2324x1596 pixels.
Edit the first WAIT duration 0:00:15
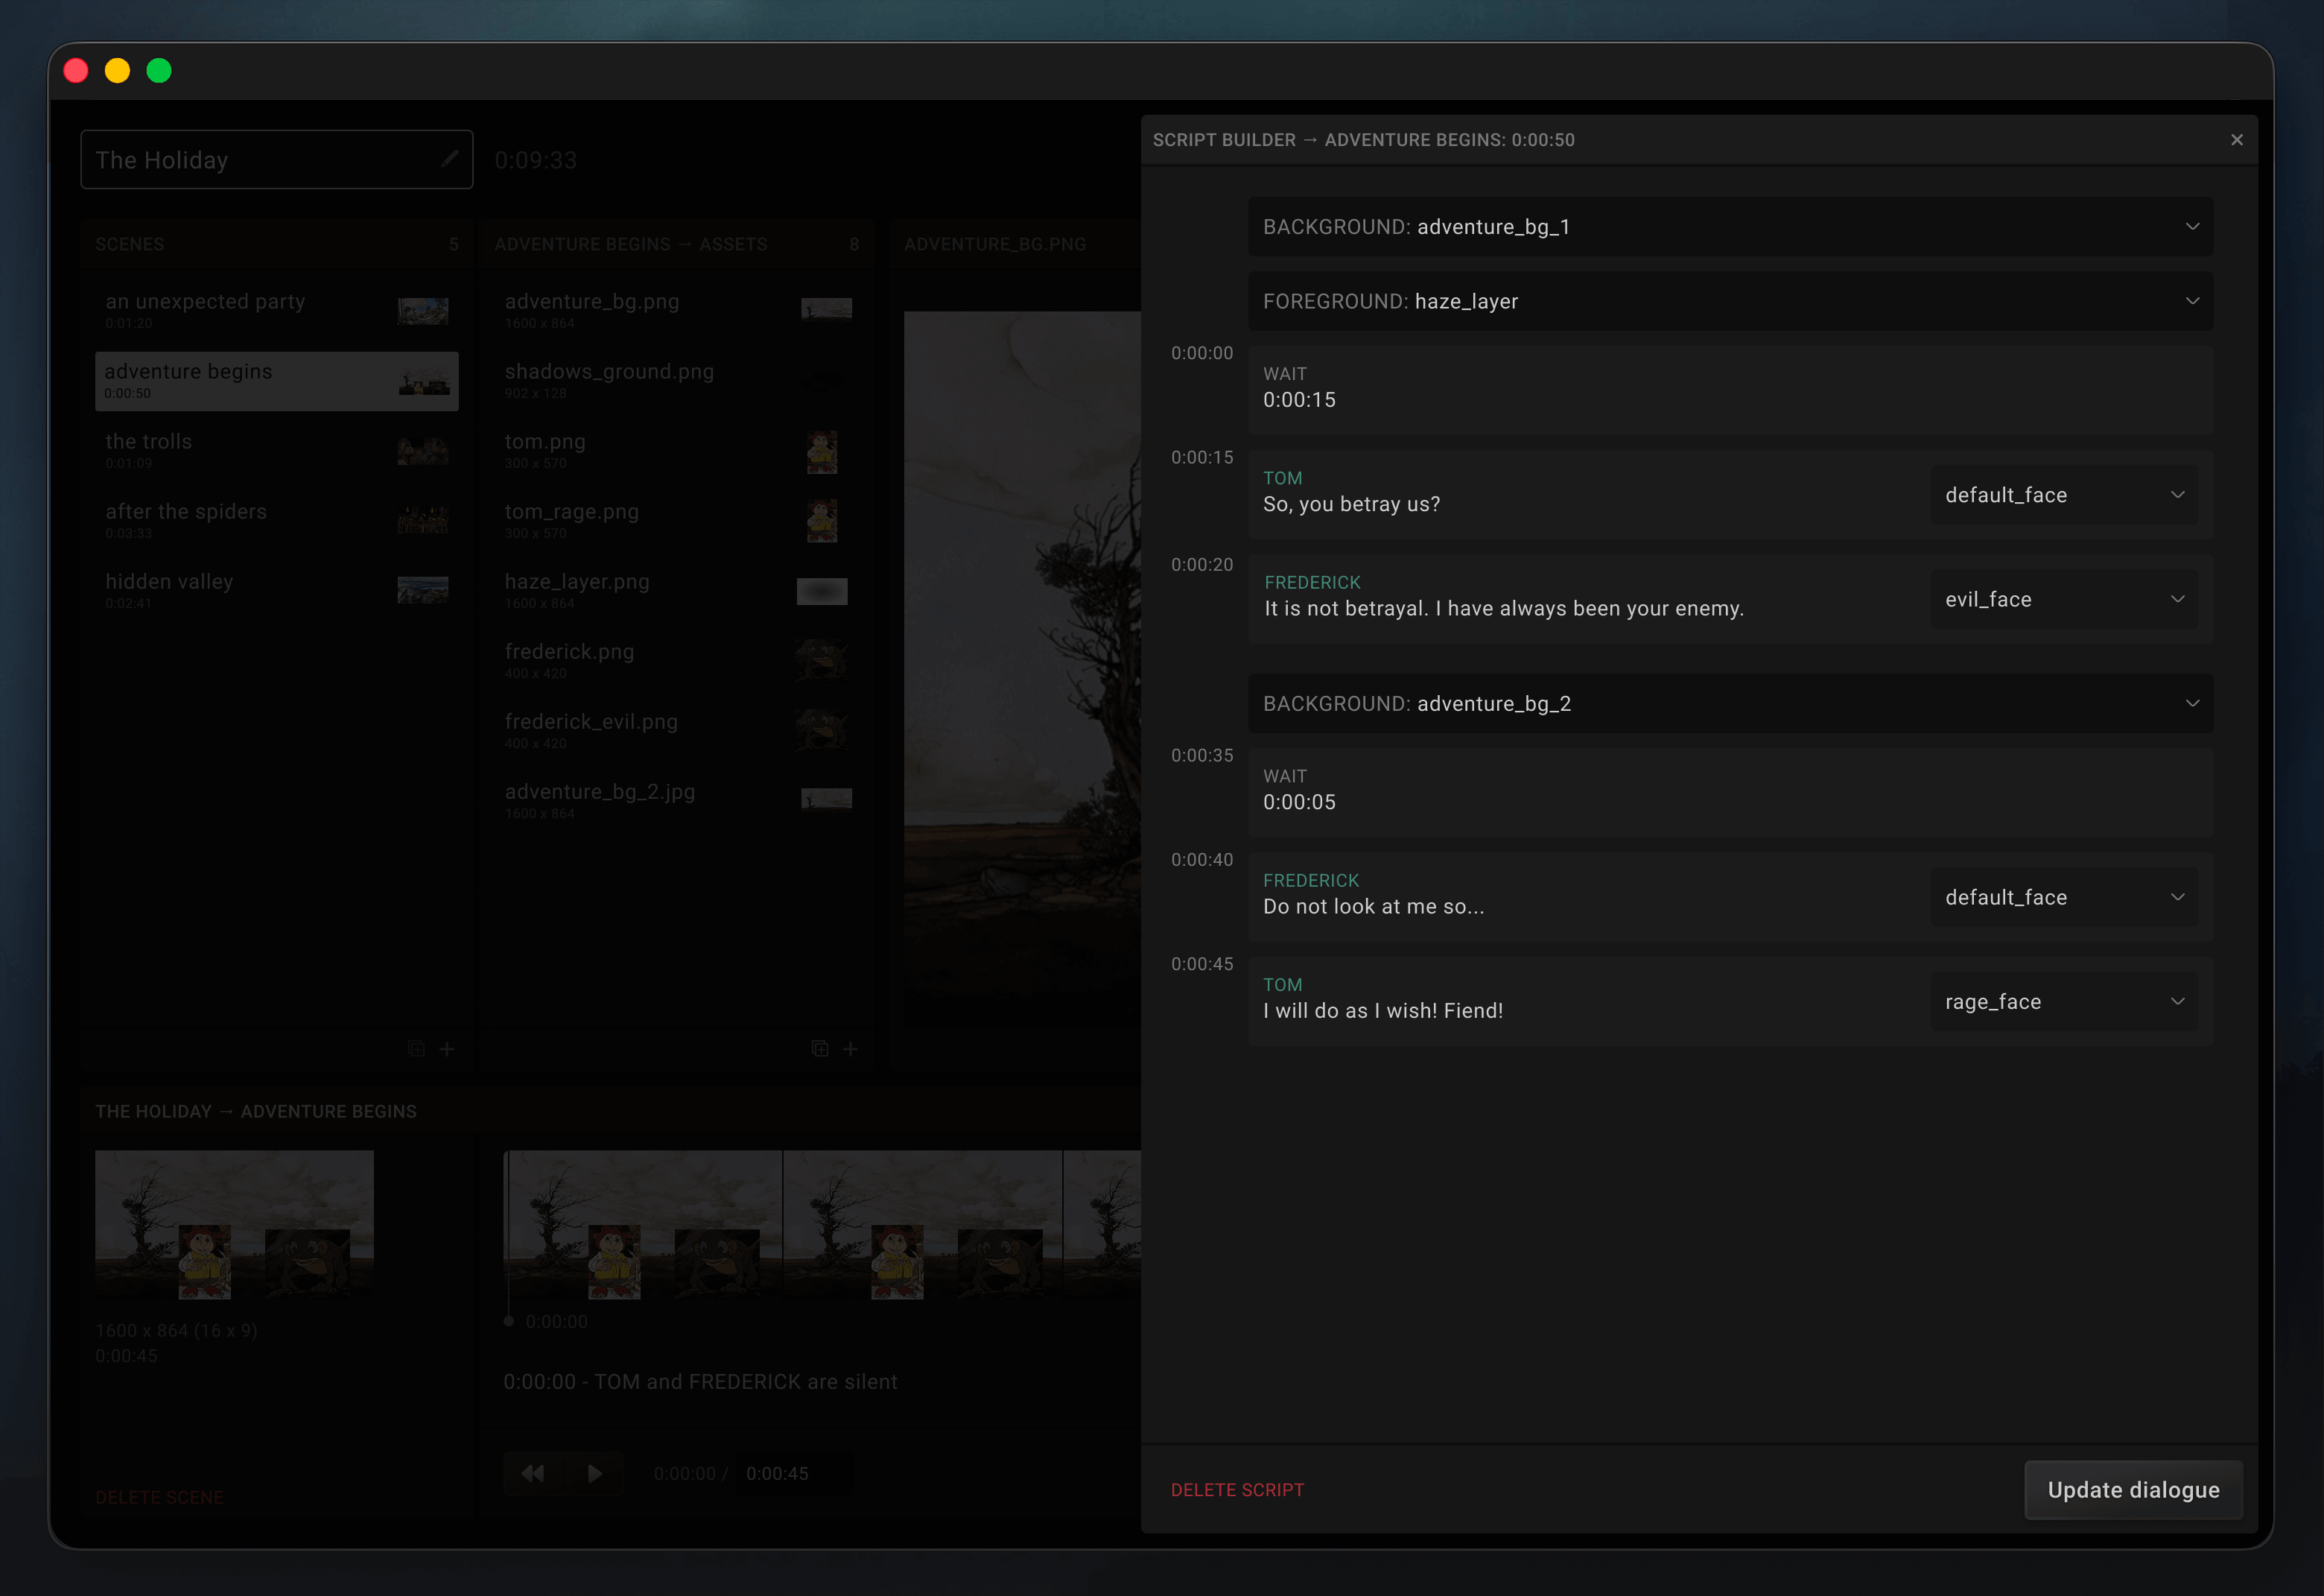pyautogui.click(x=1299, y=400)
